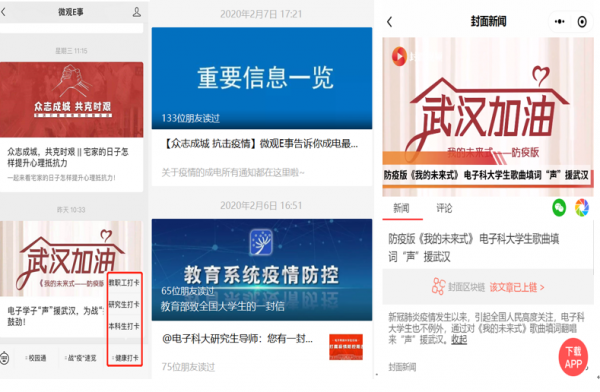Image resolution: width=600 pixels, height=392 pixels.
Task: Open the 武汉加油 article banner in 微观E事
Action: [54, 258]
